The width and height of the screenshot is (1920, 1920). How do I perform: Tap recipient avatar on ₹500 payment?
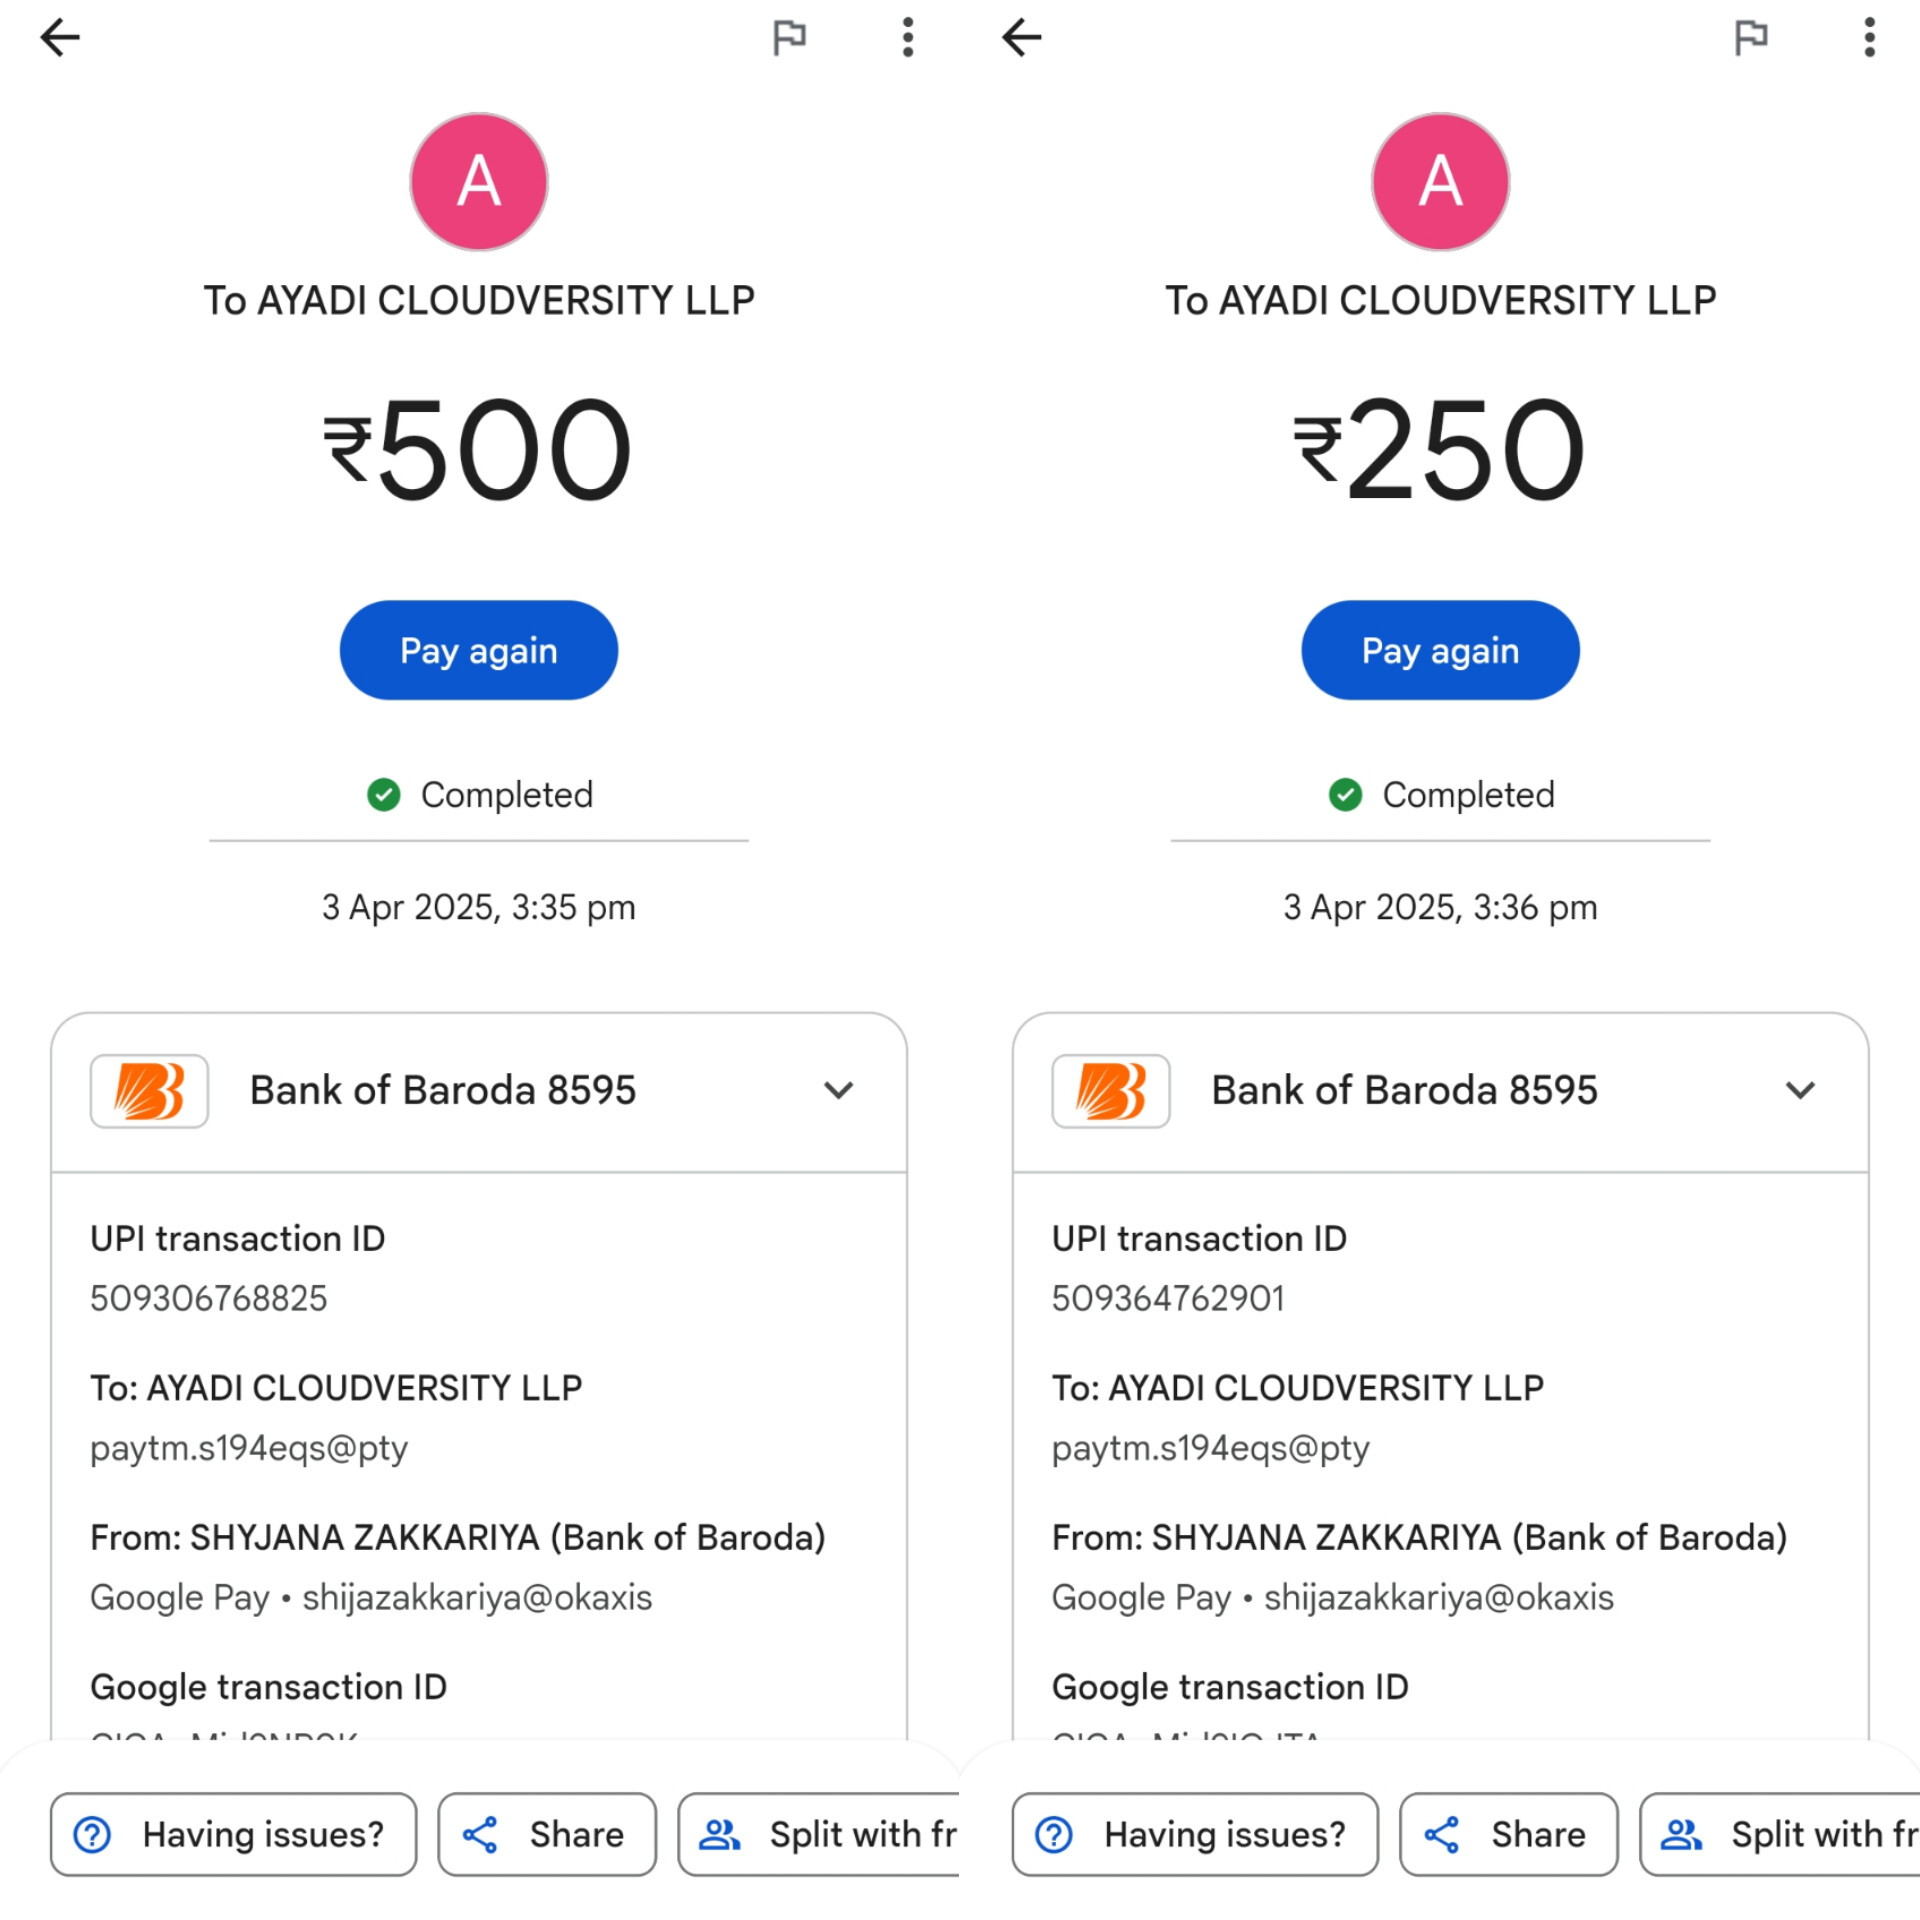click(x=479, y=181)
